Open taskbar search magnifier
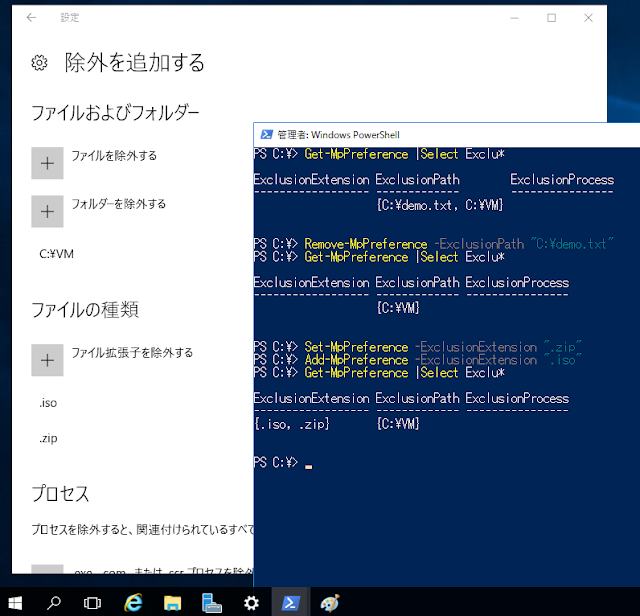This screenshot has height=616, width=640. (x=53, y=603)
